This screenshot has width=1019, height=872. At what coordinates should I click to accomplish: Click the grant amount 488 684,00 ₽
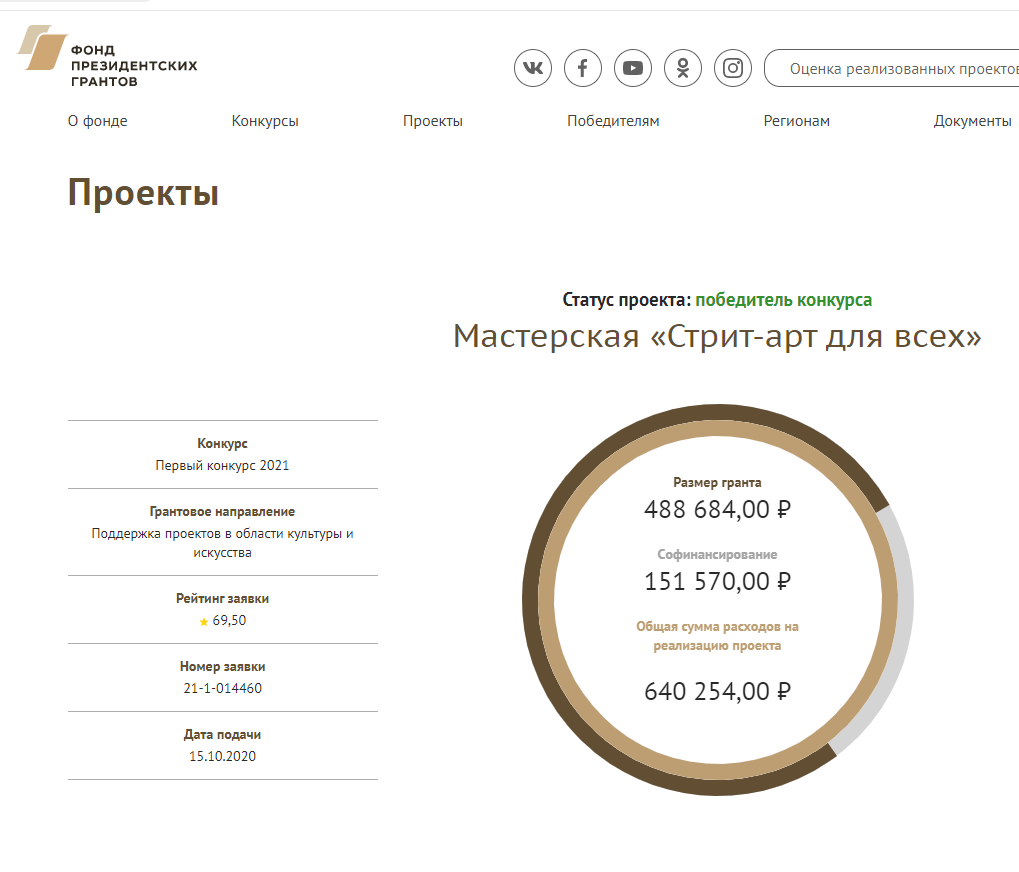717,509
